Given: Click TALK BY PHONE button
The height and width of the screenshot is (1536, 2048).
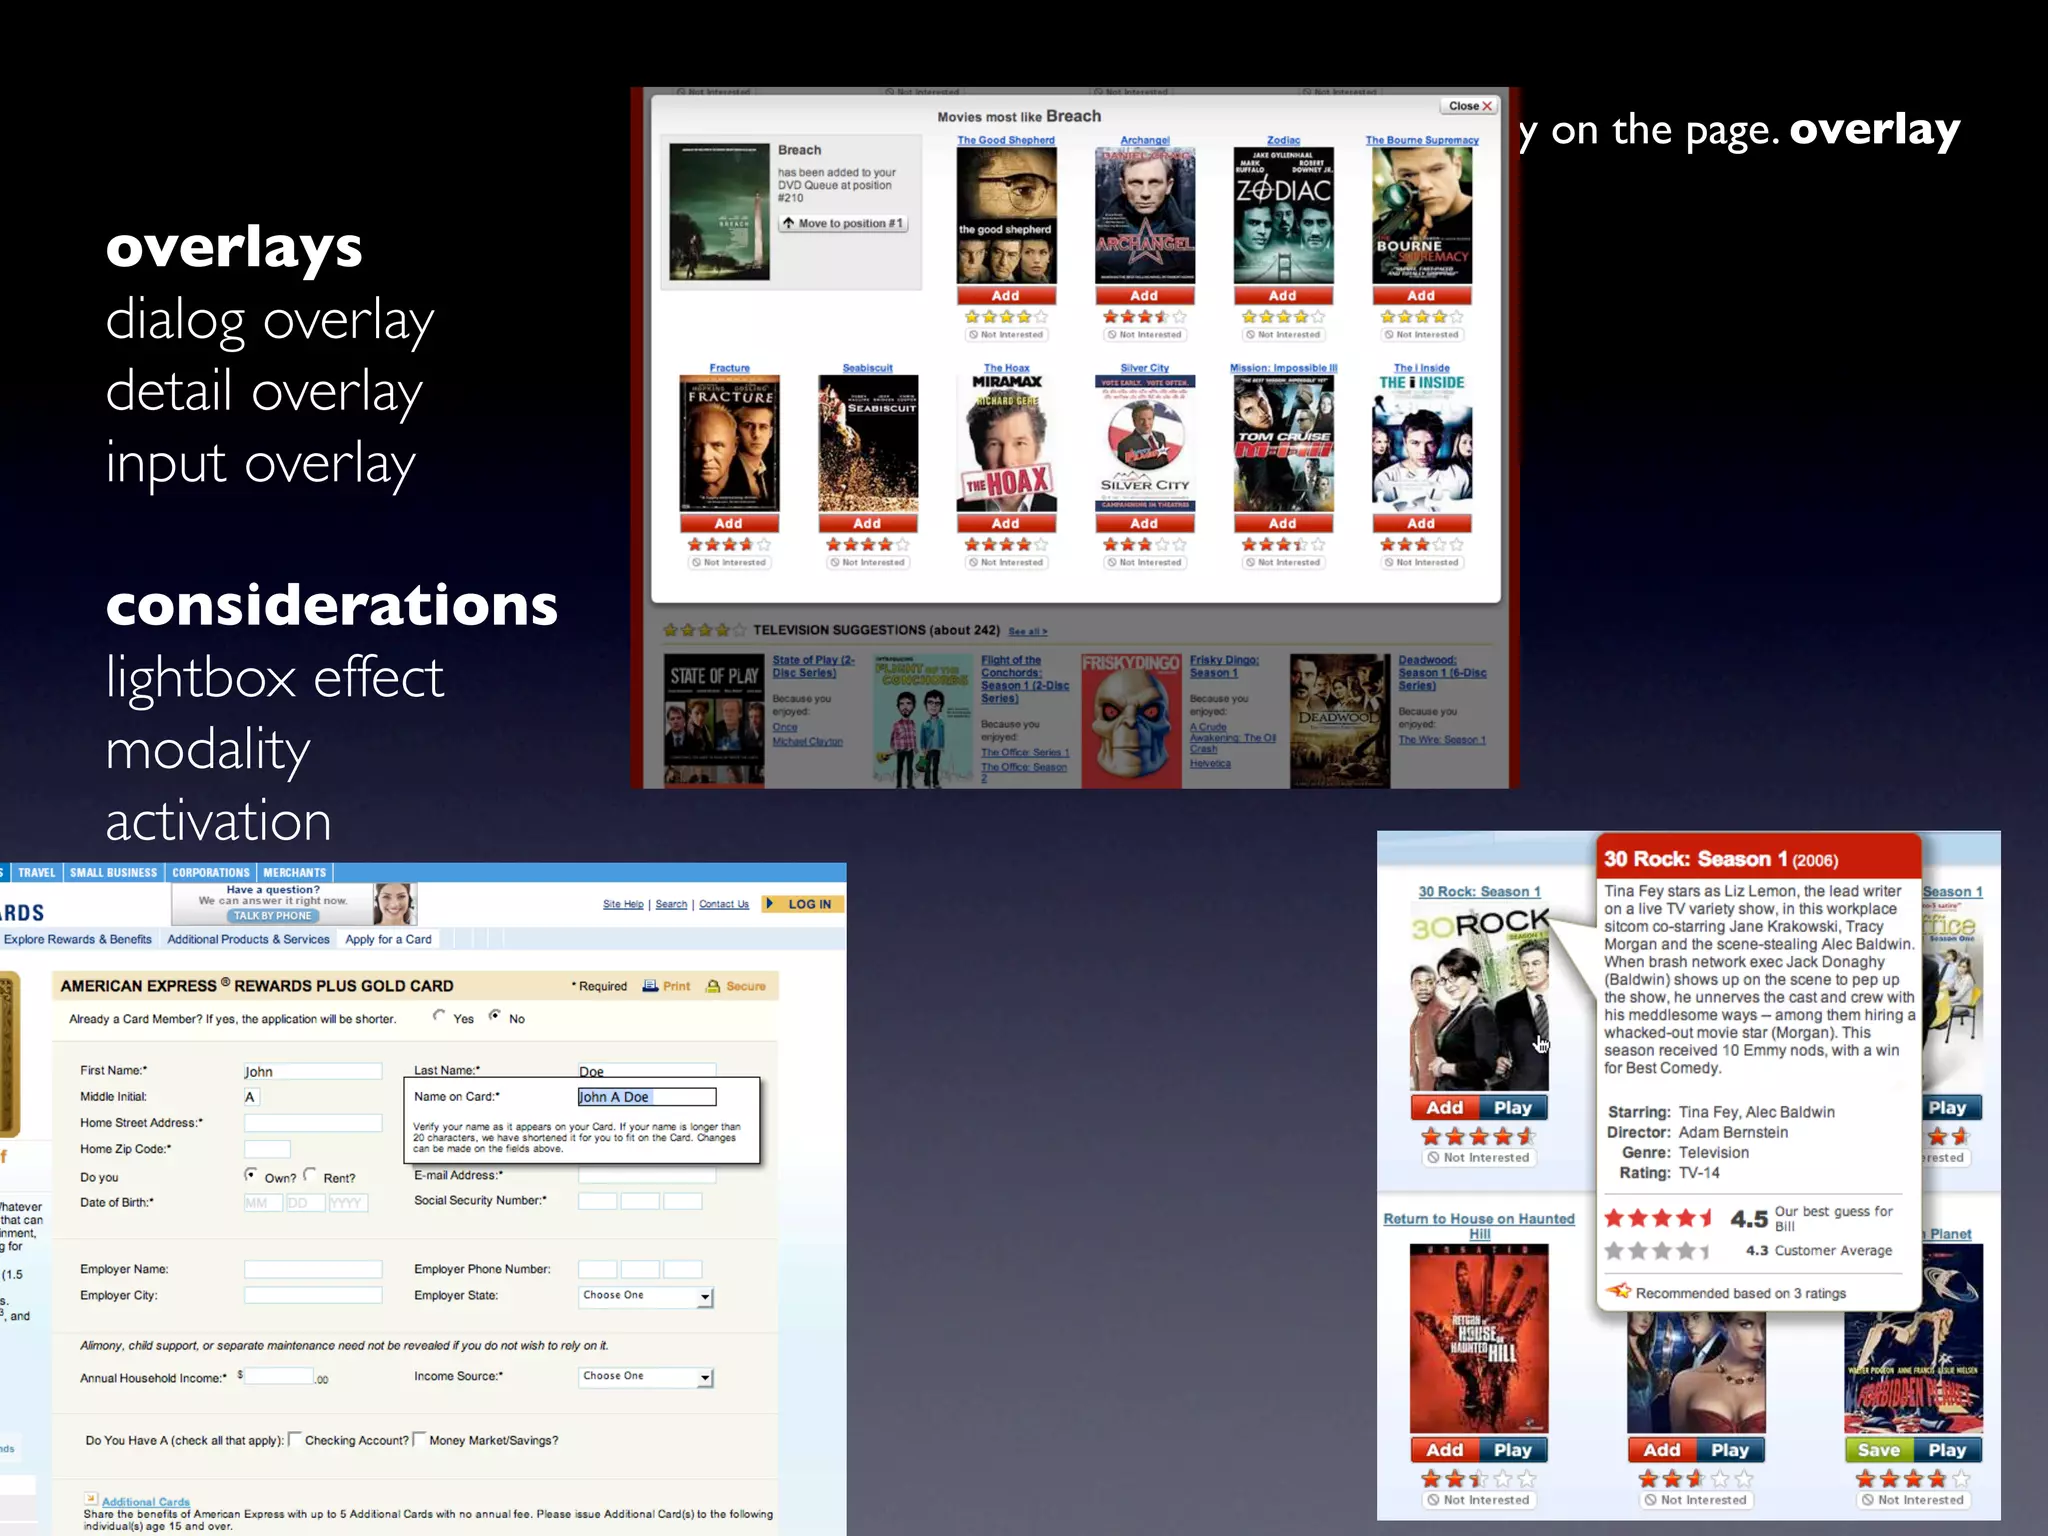Looking at the screenshot, I should (x=273, y=916).
